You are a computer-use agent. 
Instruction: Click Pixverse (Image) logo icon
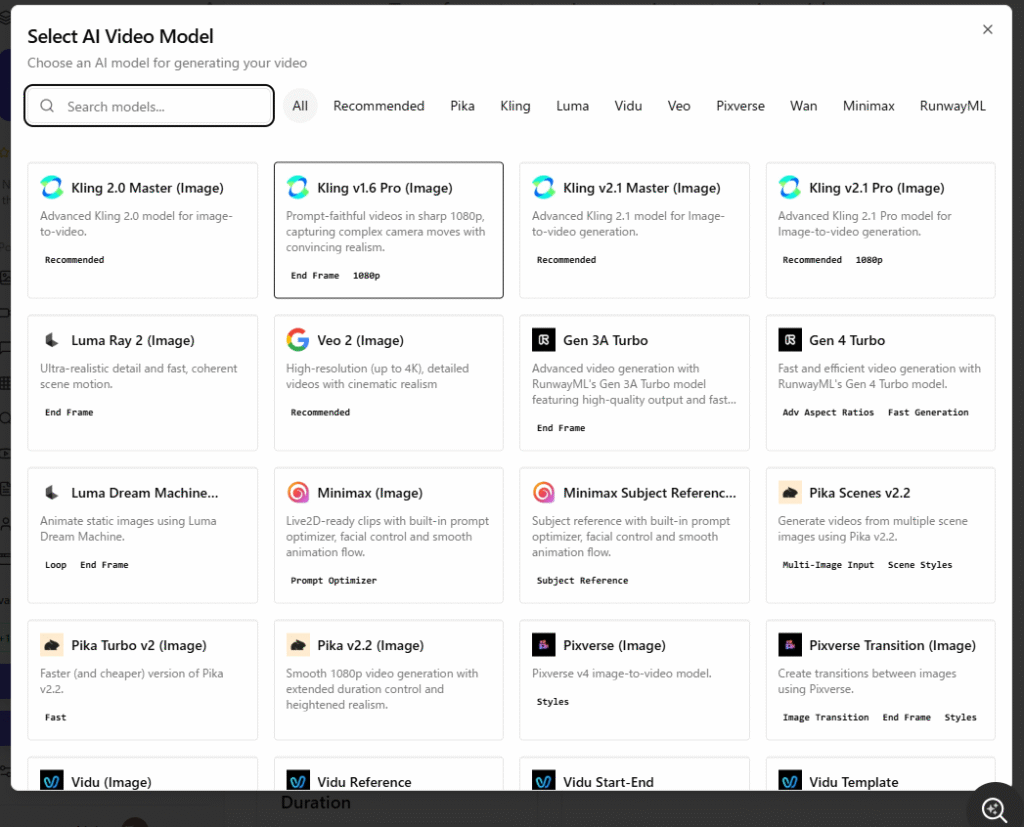coord(543,645)
